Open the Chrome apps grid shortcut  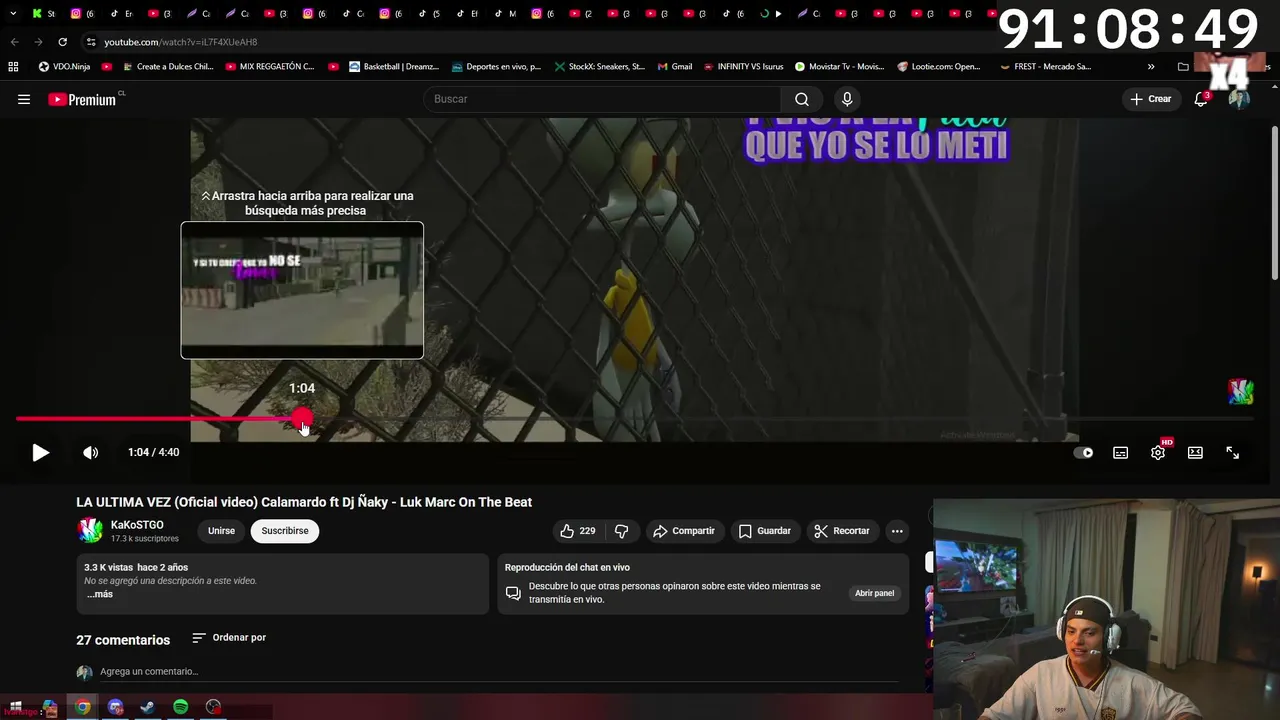coord(13,67)
